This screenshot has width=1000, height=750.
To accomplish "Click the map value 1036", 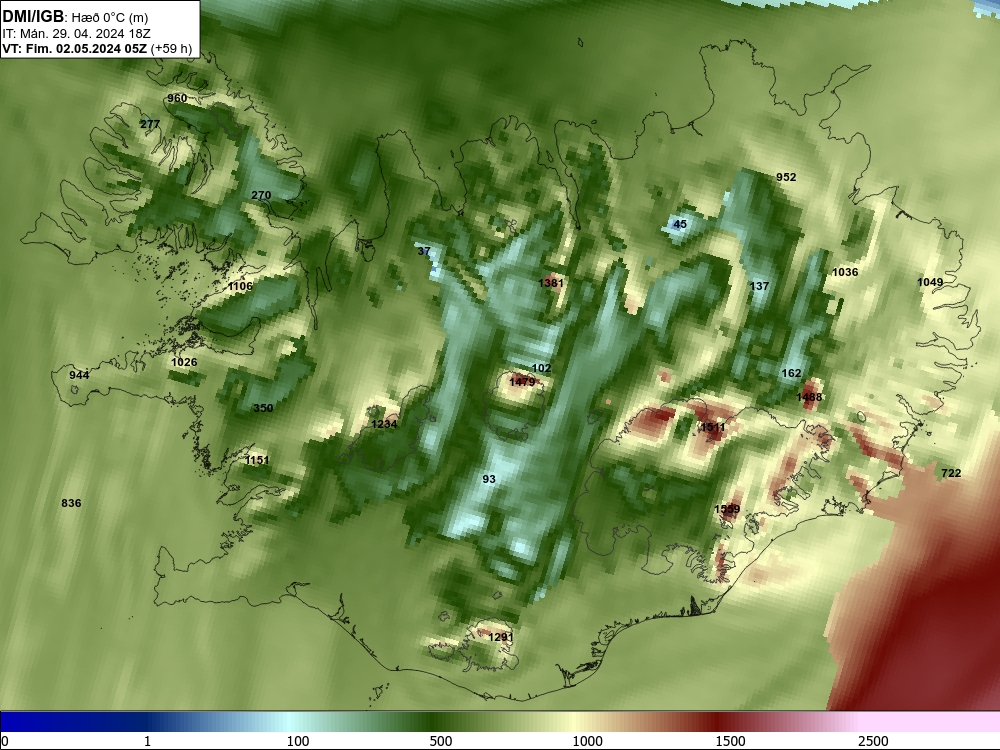I will click(845, 272).
